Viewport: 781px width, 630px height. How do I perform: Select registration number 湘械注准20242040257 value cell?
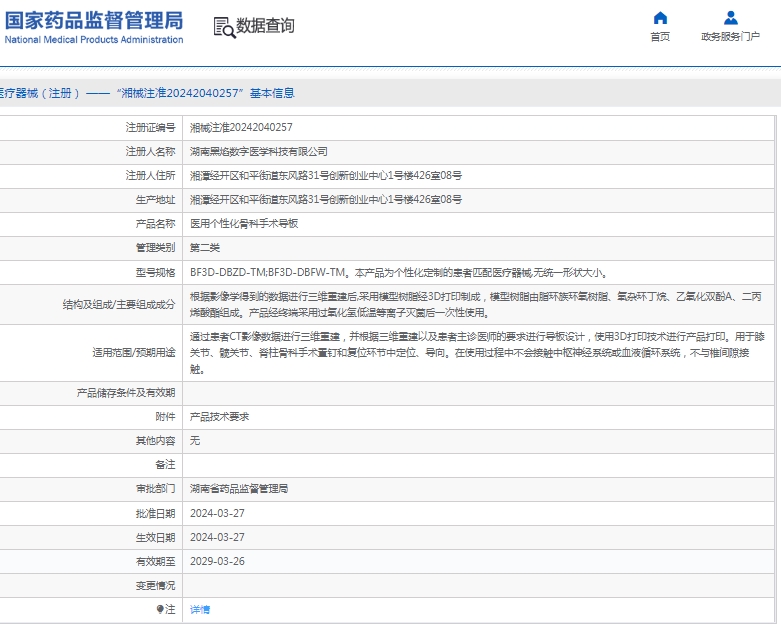point(241,127)
